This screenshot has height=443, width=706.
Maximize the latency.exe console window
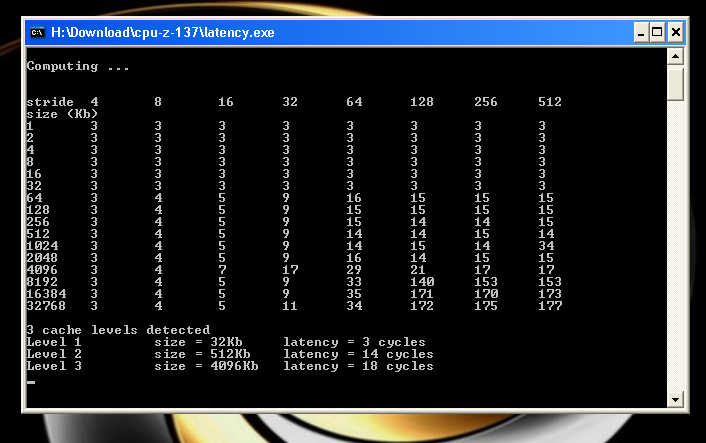click(657, 32)
